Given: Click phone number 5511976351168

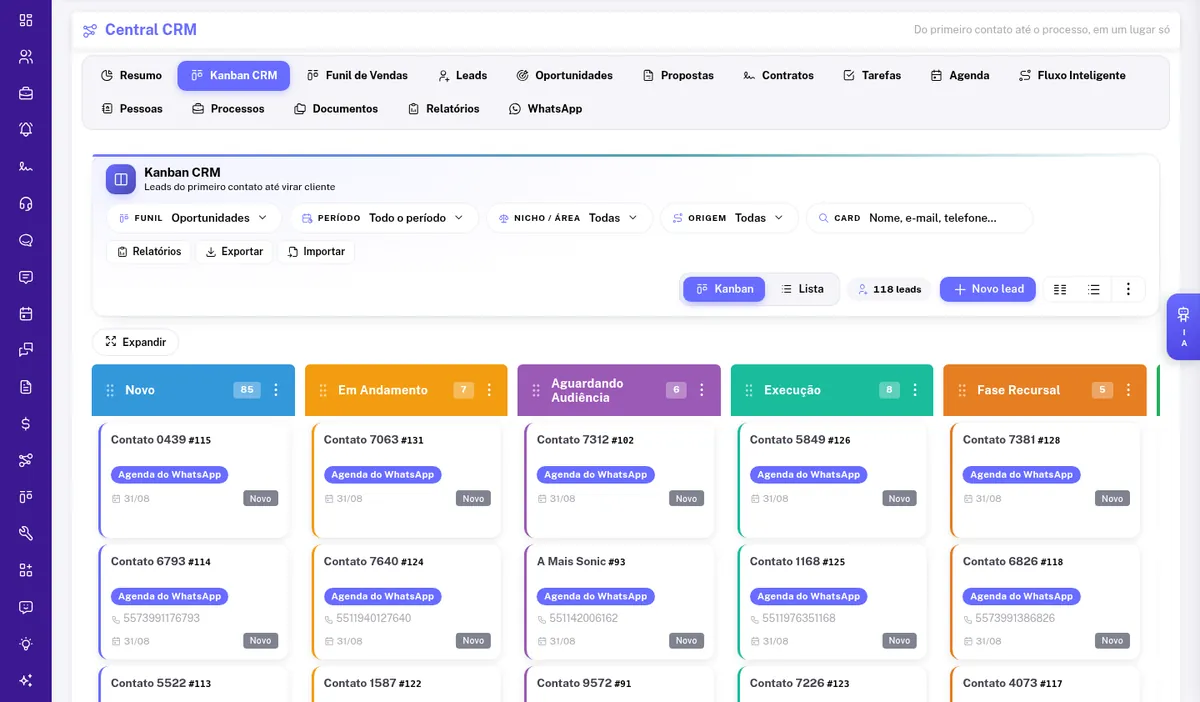Looking at the screenshot, I should tap(798, 618).
